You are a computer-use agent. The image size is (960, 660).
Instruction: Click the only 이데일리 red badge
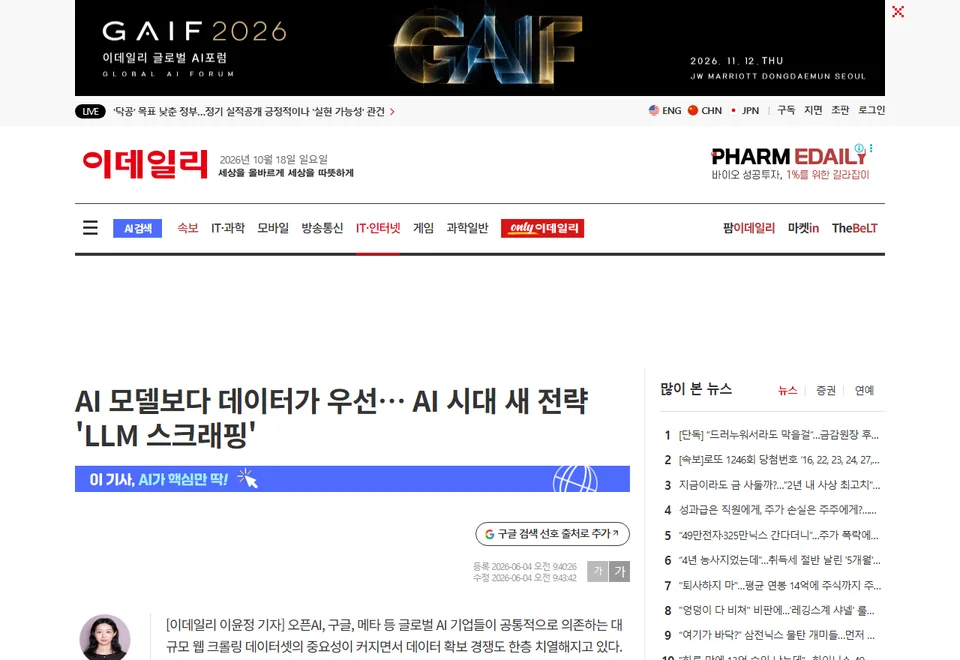(542, 228)
